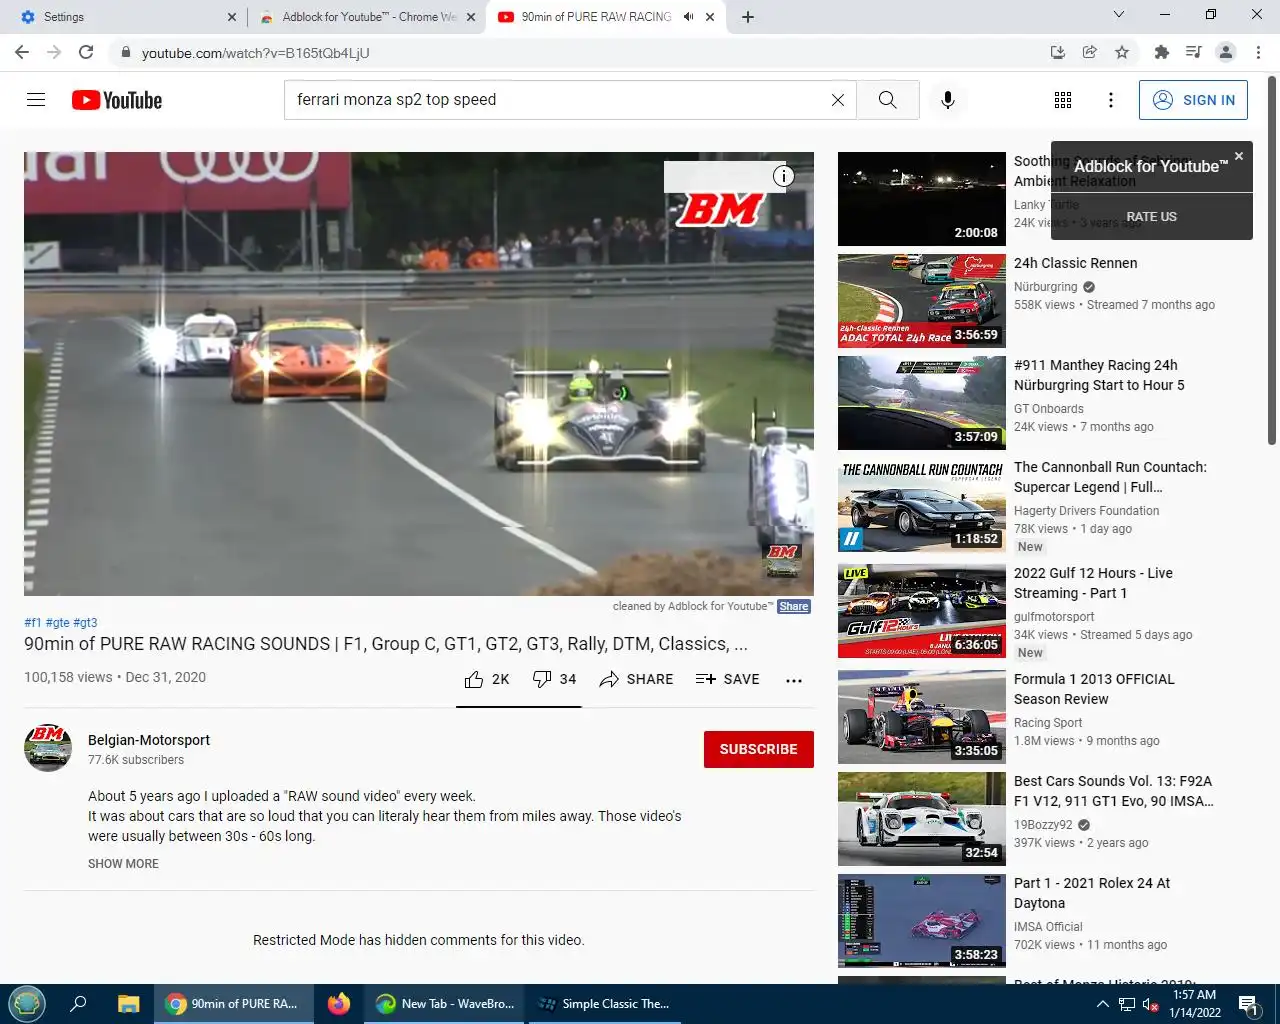Install app icon in address bar

coord(1058,52)
